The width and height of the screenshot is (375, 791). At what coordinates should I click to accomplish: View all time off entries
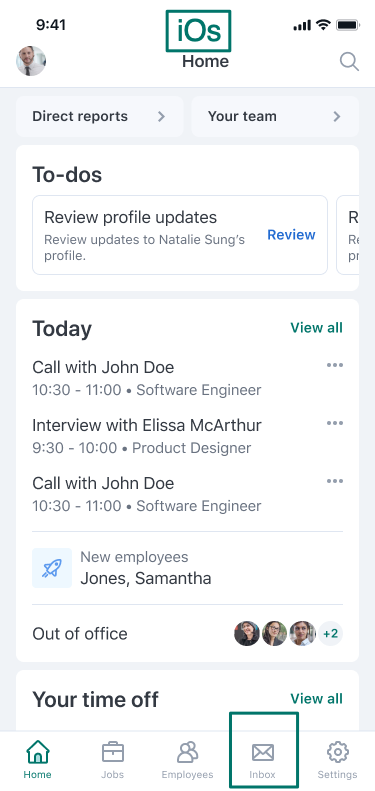pos(316,699)
